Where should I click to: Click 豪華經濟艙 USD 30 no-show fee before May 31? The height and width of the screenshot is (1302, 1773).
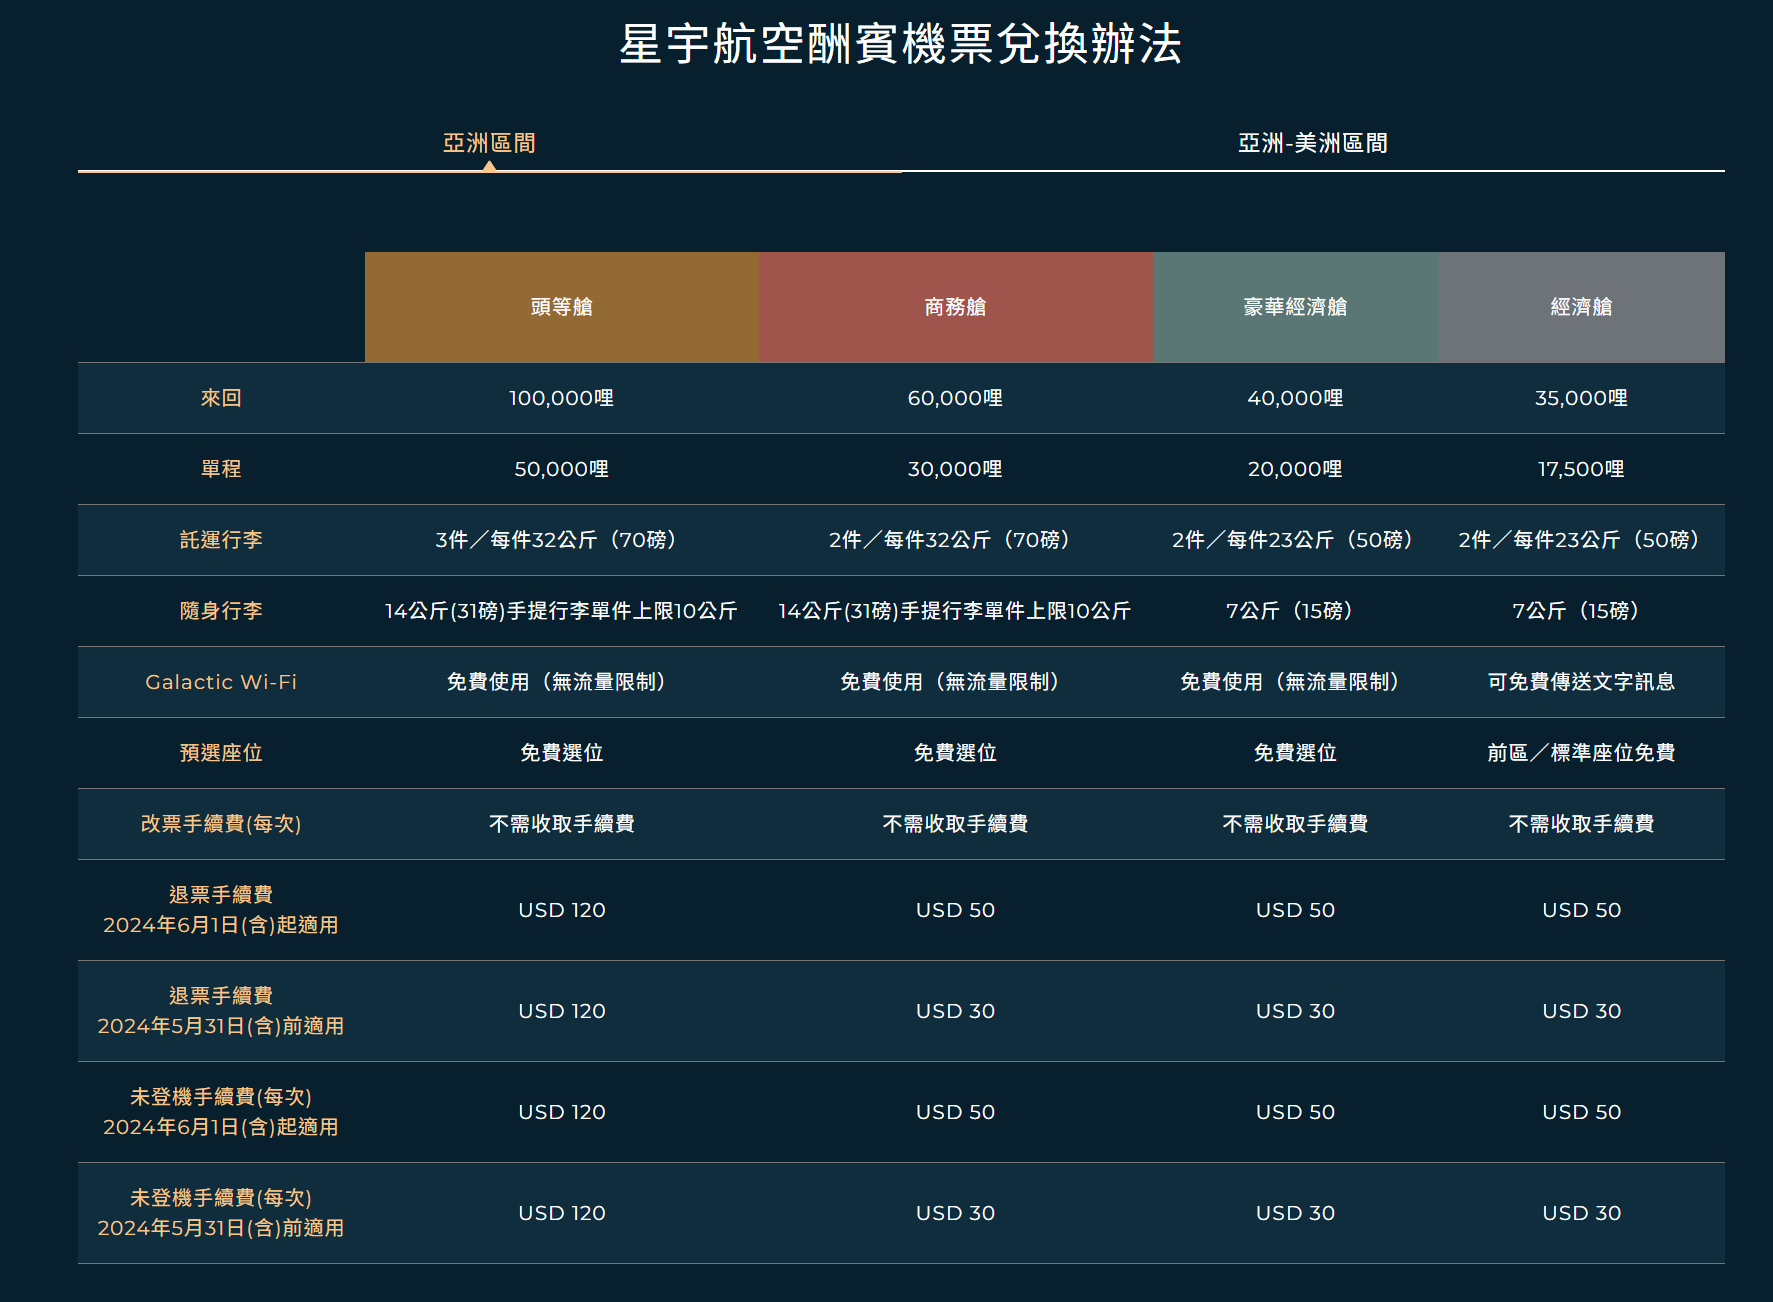tap(1296, 1213)
